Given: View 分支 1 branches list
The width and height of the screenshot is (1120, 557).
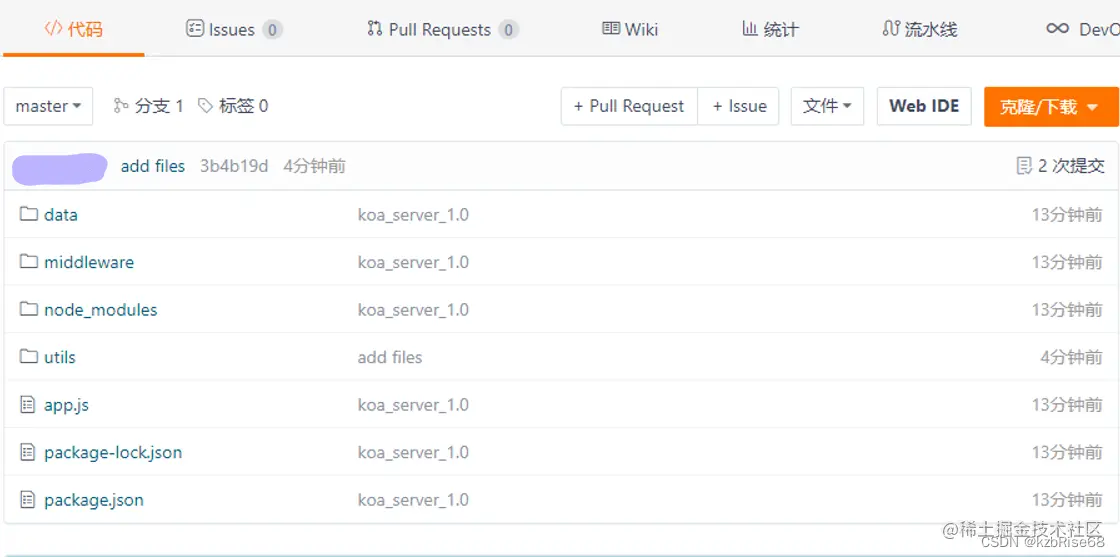Looking at the screenshot, I should tap(149, 106).
